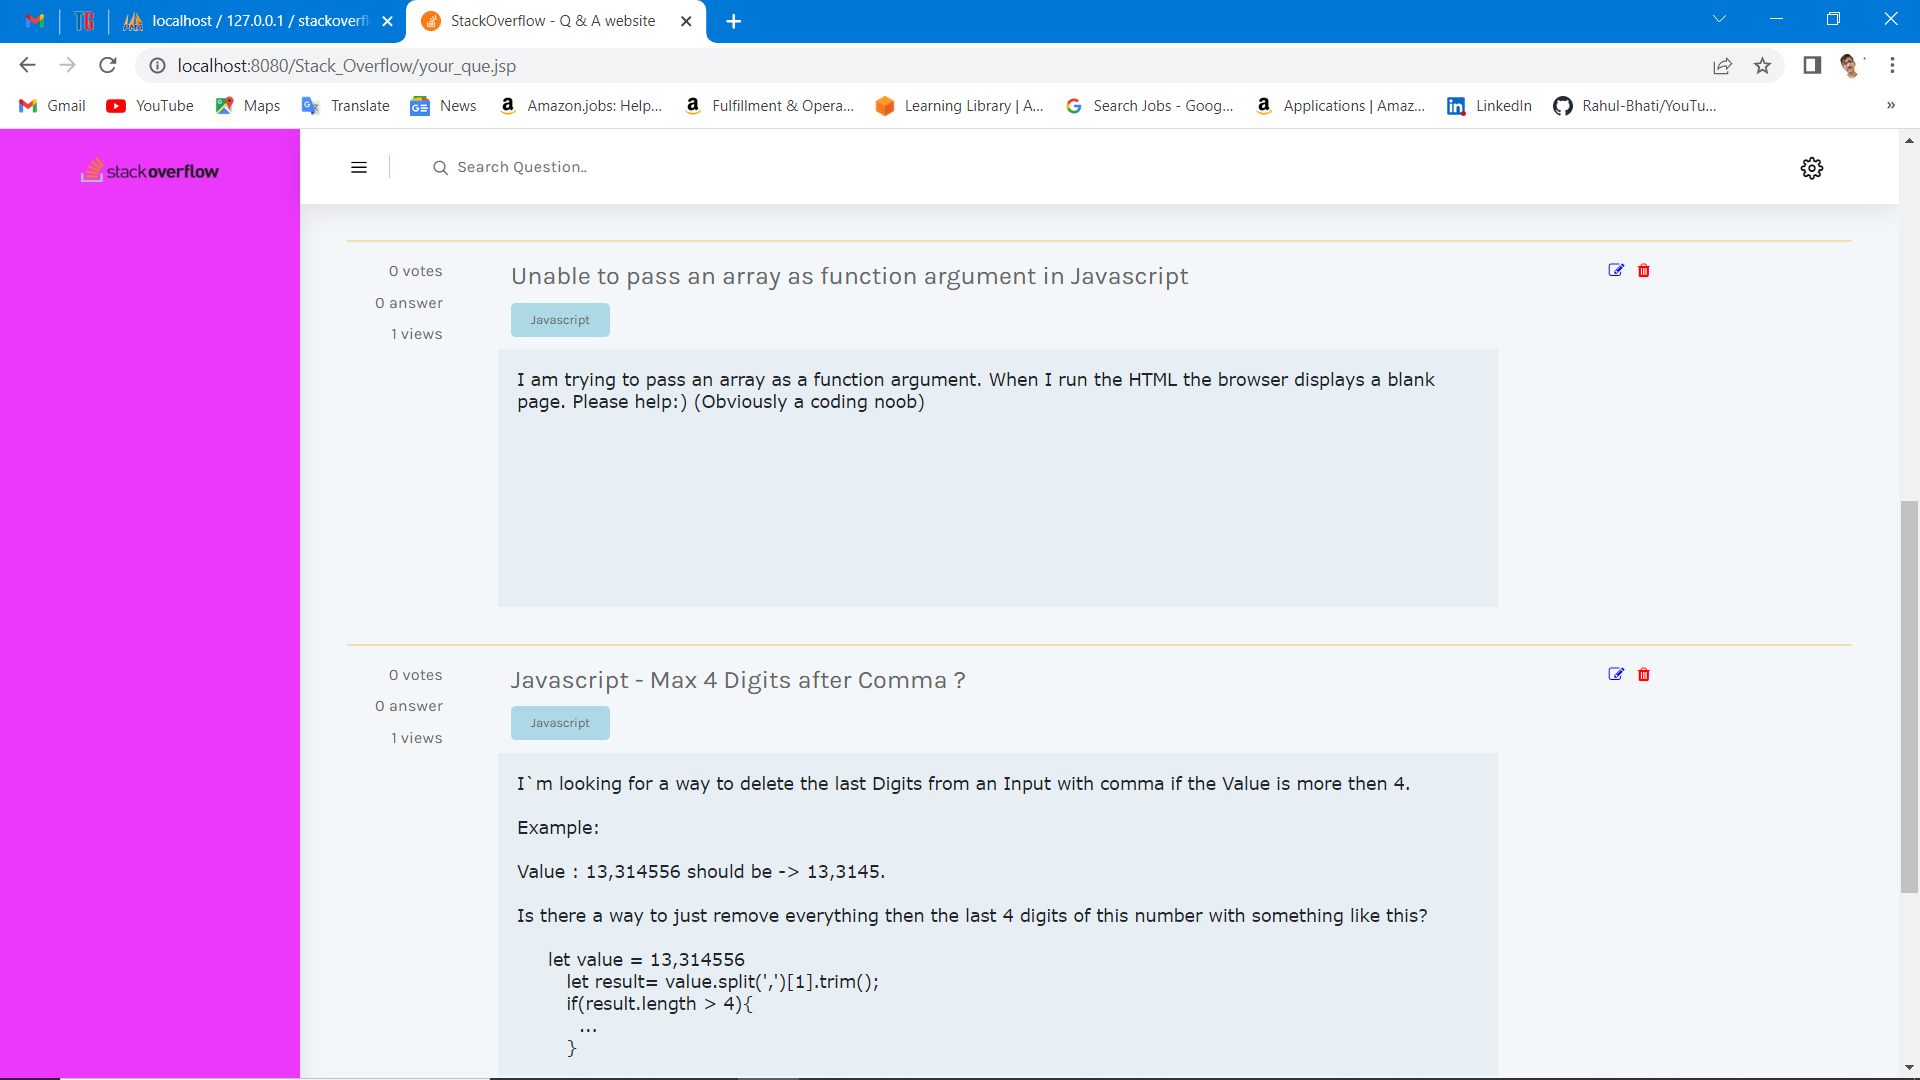The image size is (1920, 1080).
Task: Delete the 'Max 4 Digits after Comma' question
Action: coord(1643,674)
